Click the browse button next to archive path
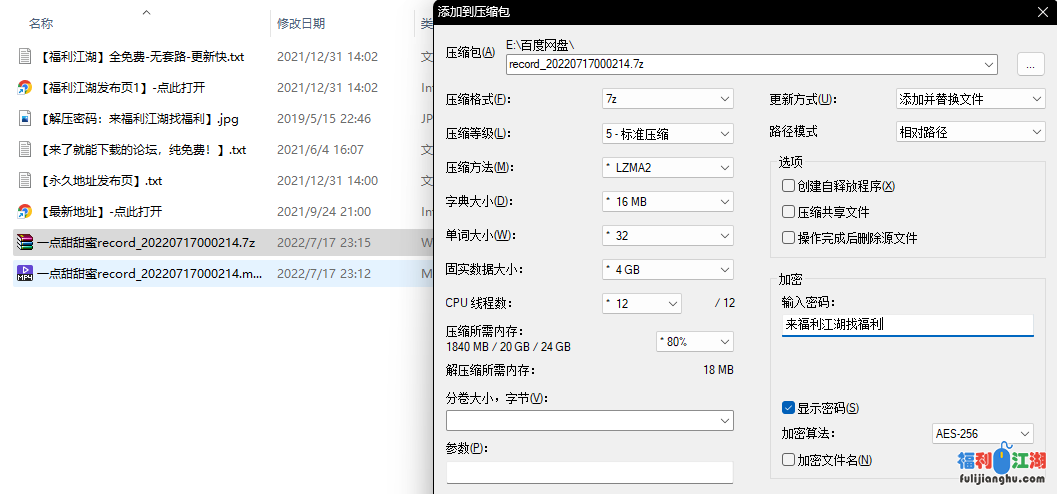 click(1030, 64)
